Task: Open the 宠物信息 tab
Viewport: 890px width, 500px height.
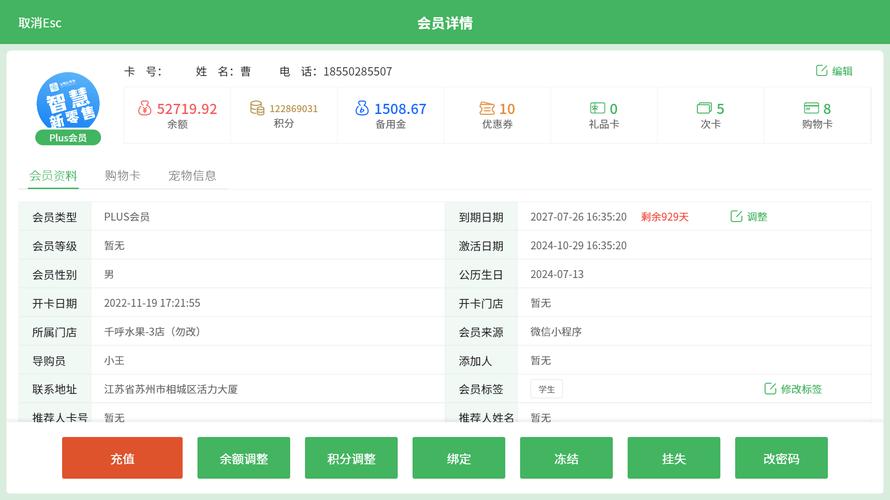Action: [192, 176]
